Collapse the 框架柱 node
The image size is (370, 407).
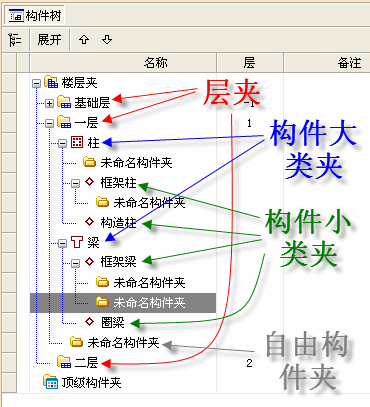tap(76, 183)
